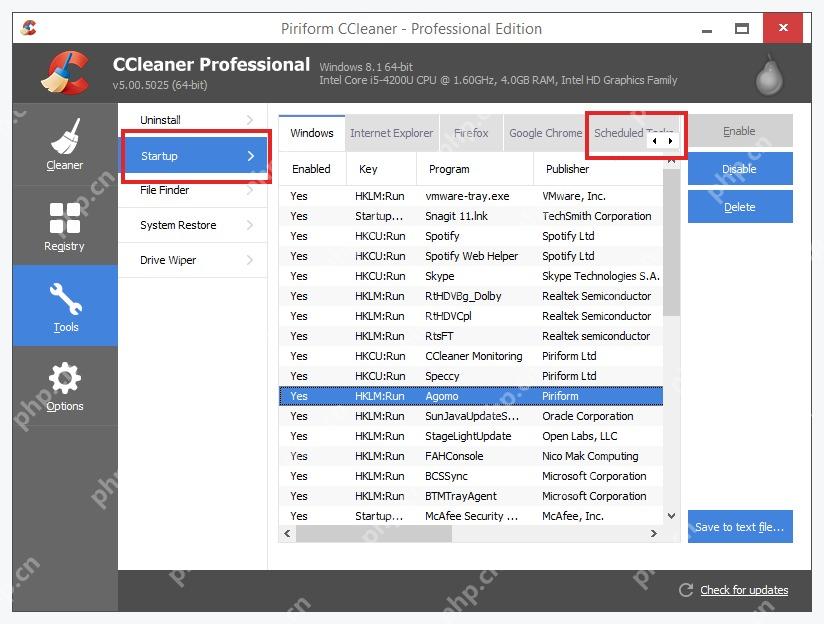The width and height of the screenshot is (824, 624).
Task: Select the CCleaner Monitoring row
Action: 471,356
